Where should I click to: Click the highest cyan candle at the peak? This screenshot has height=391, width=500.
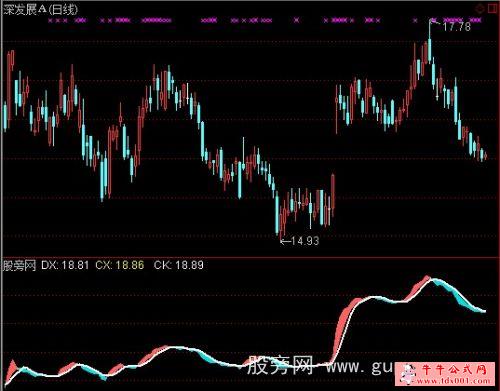(429, 51)
